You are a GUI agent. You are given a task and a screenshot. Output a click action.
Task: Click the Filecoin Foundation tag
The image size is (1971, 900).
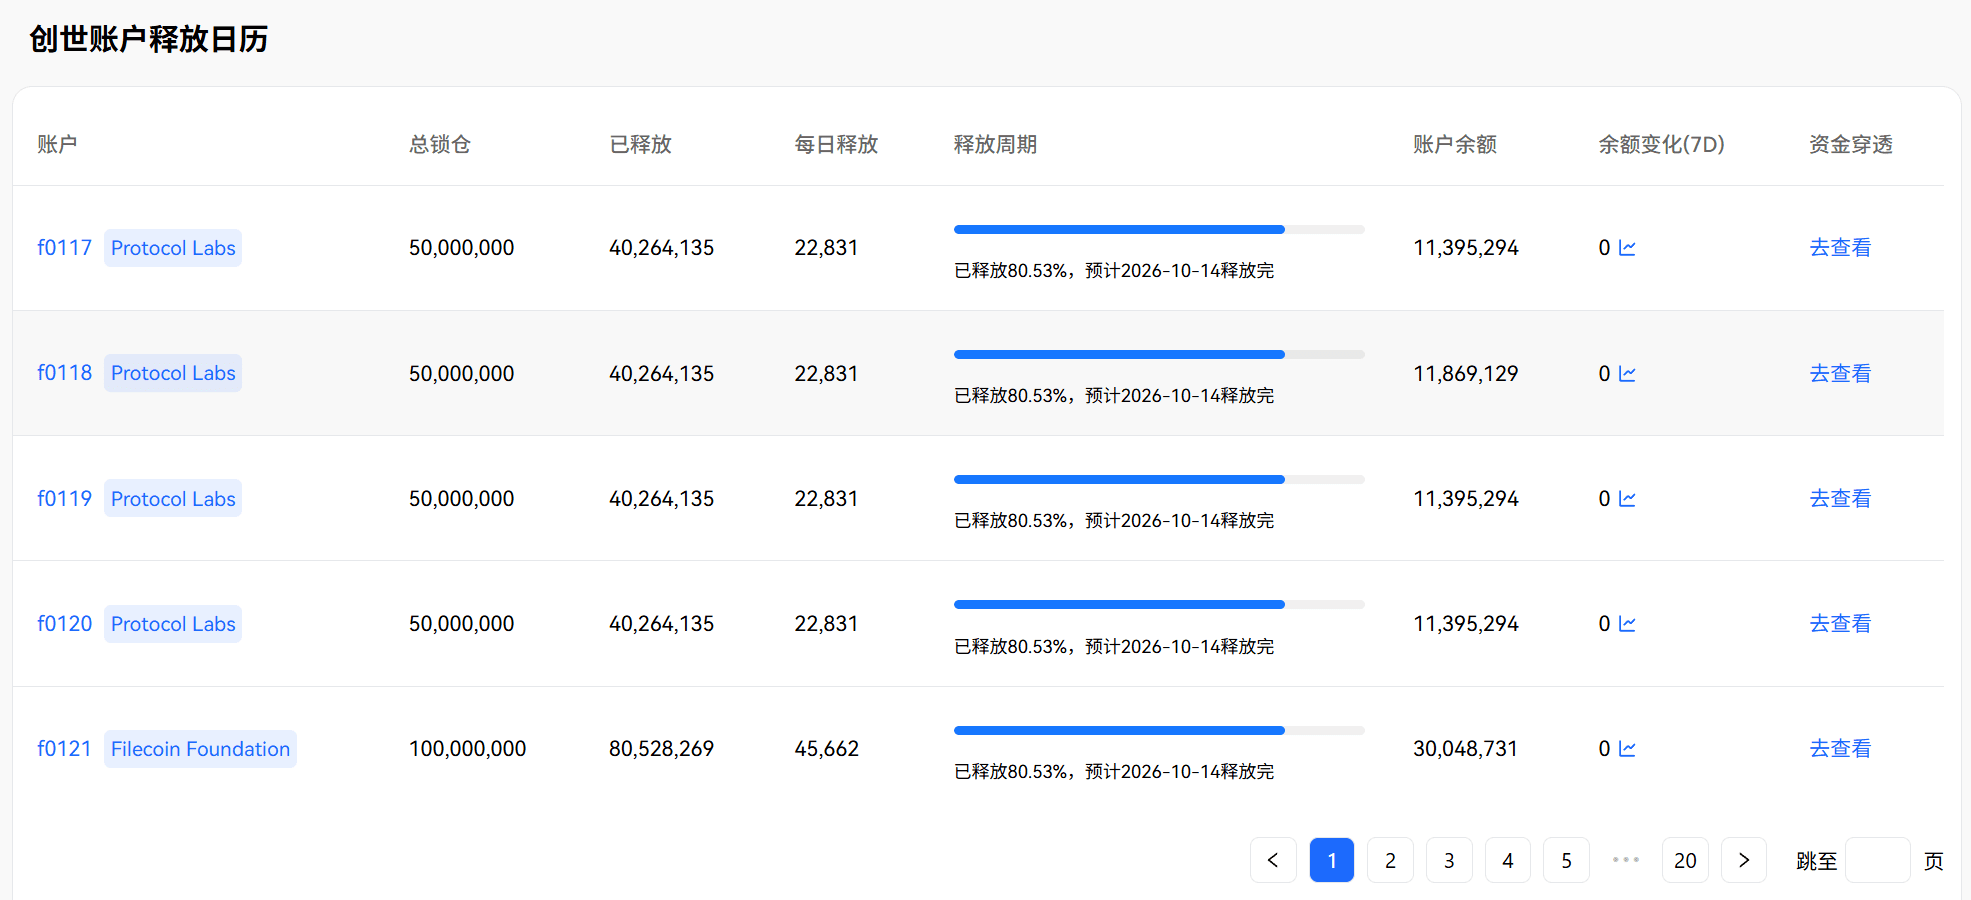[x=200, y=749]
